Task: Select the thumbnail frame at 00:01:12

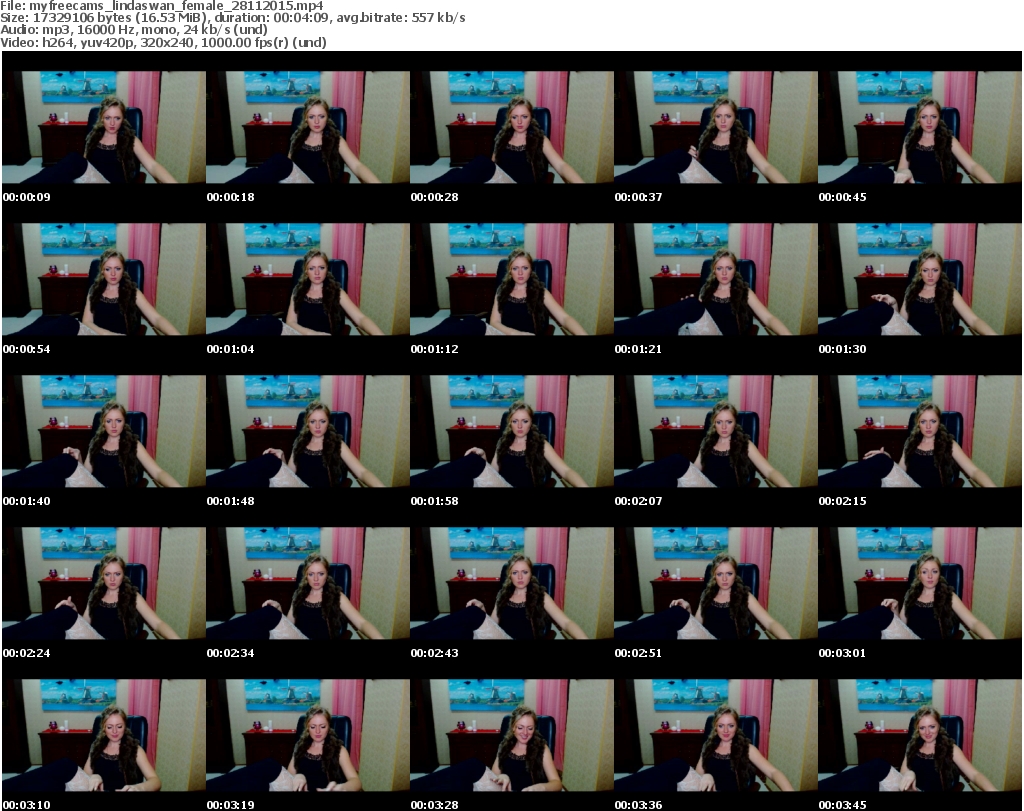Action: tap(512, 279)
